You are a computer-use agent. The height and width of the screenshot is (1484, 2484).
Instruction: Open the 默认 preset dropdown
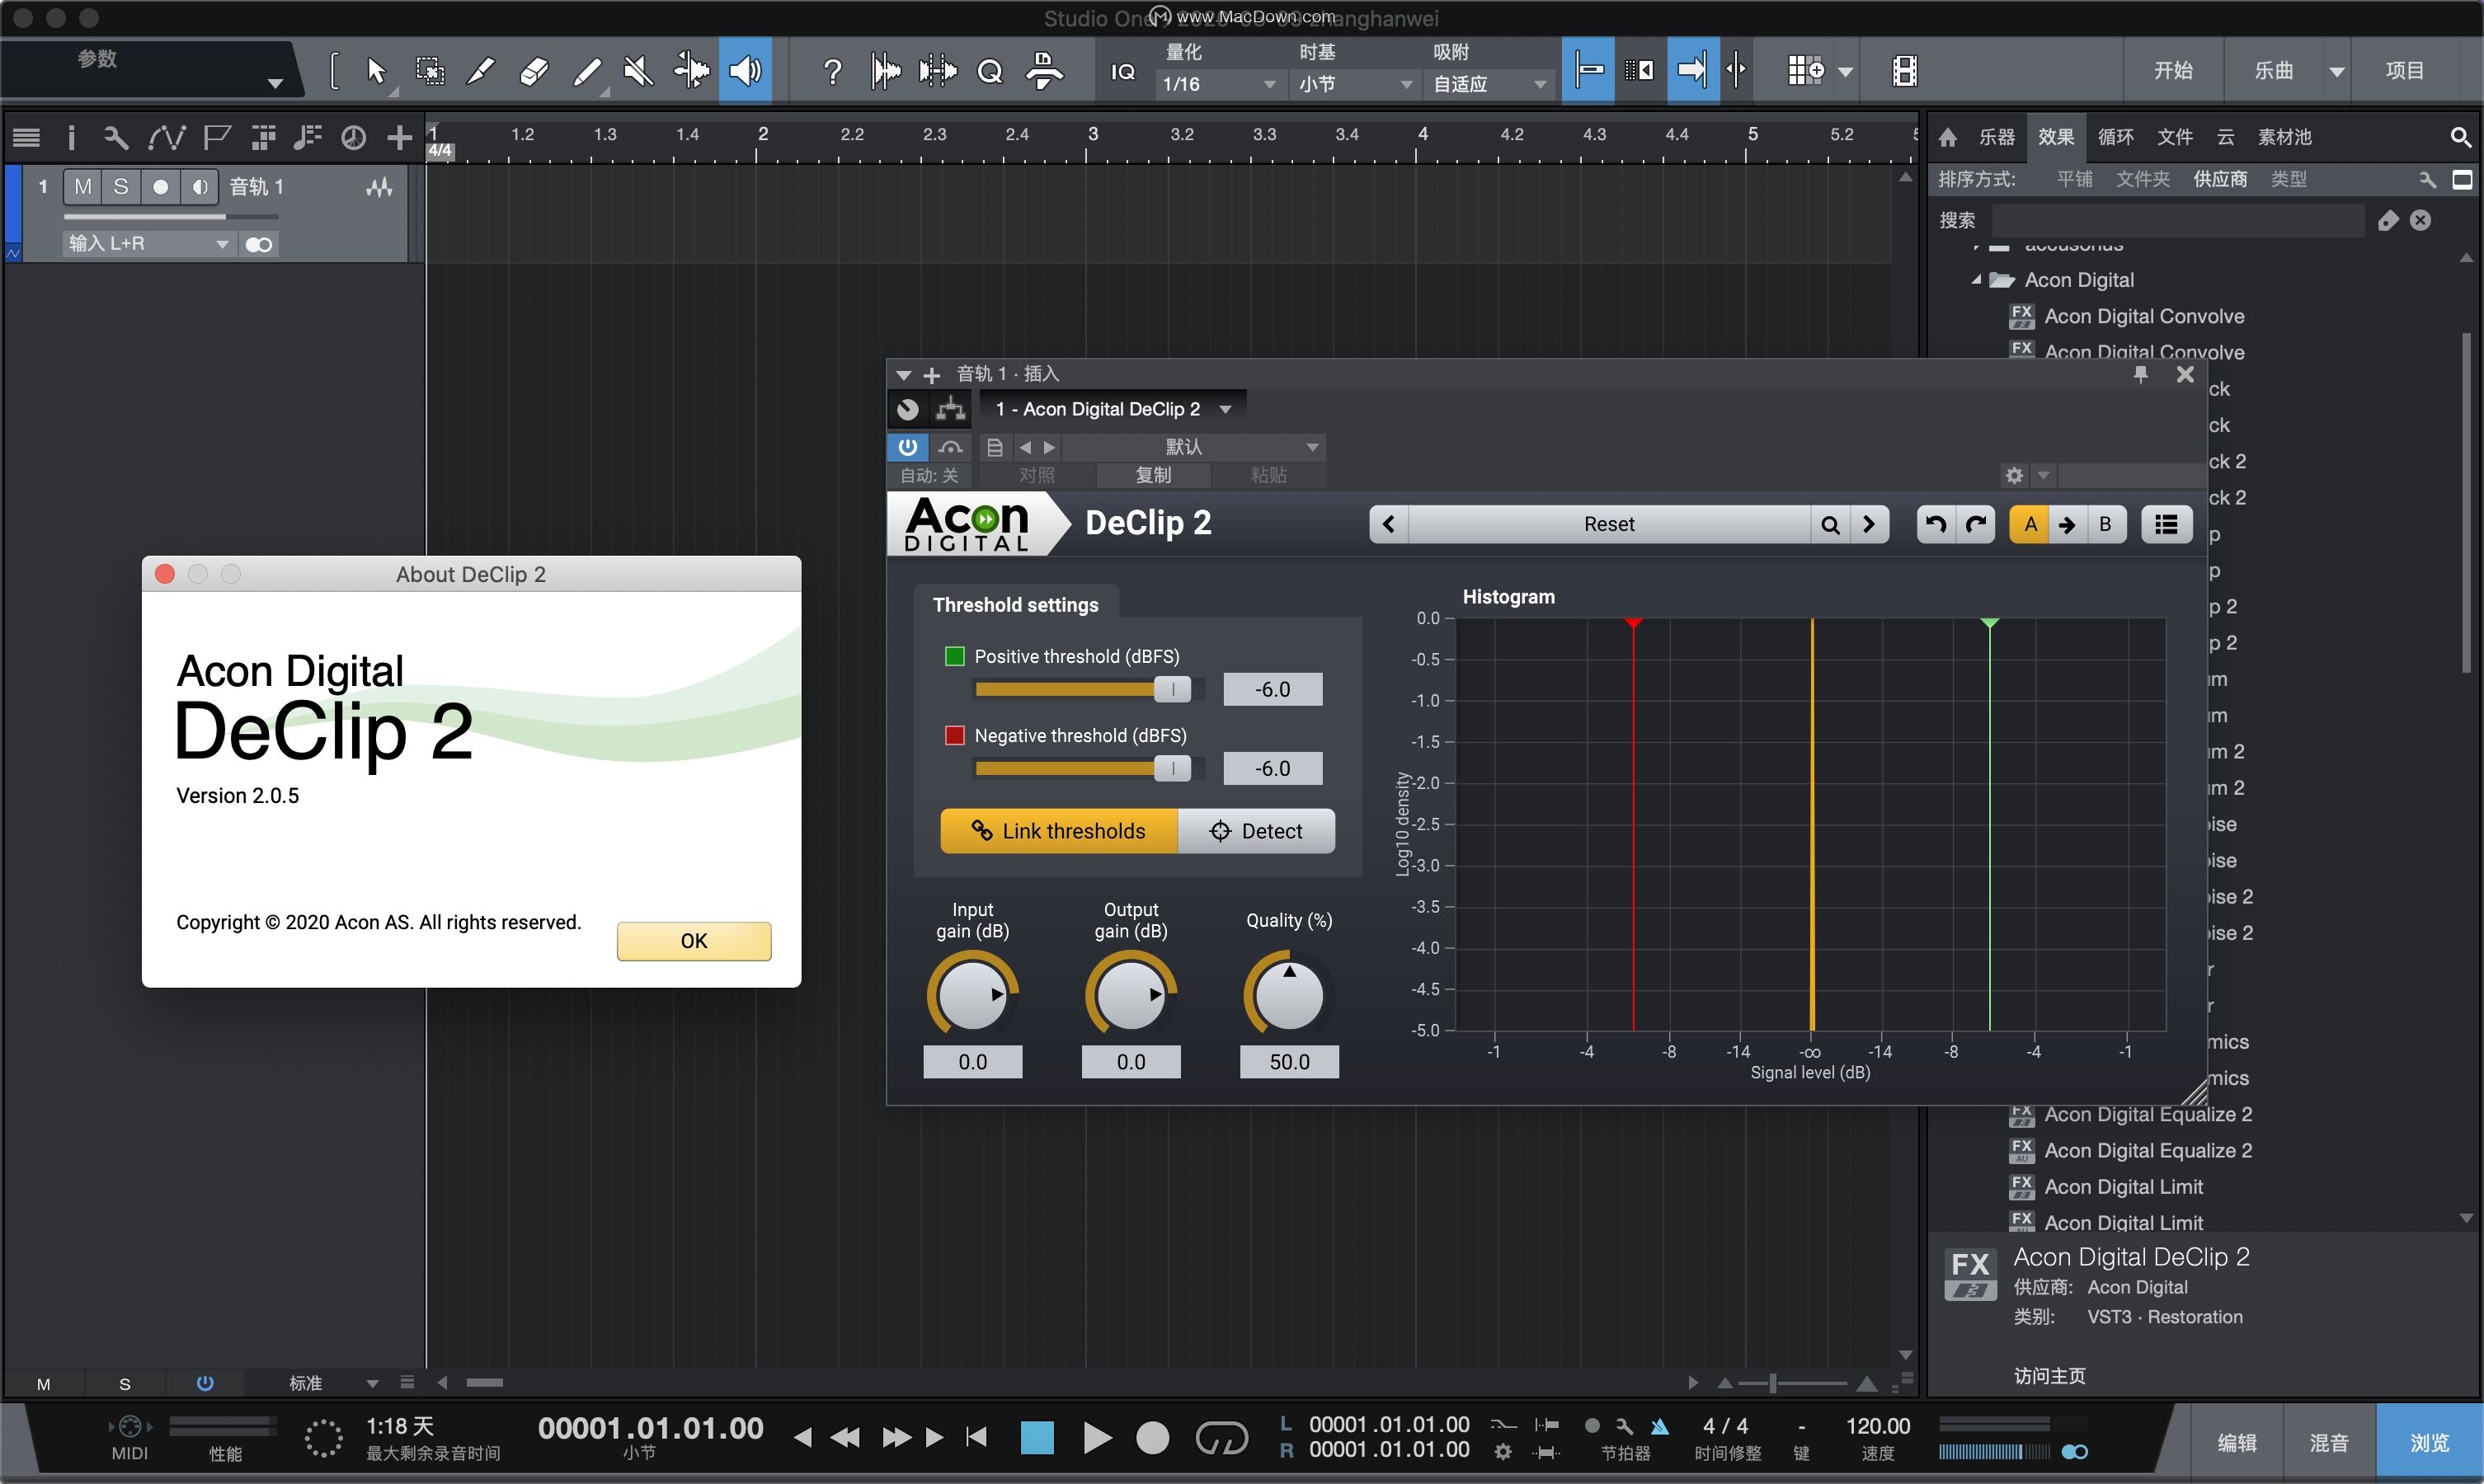[x=1194, y=447]
